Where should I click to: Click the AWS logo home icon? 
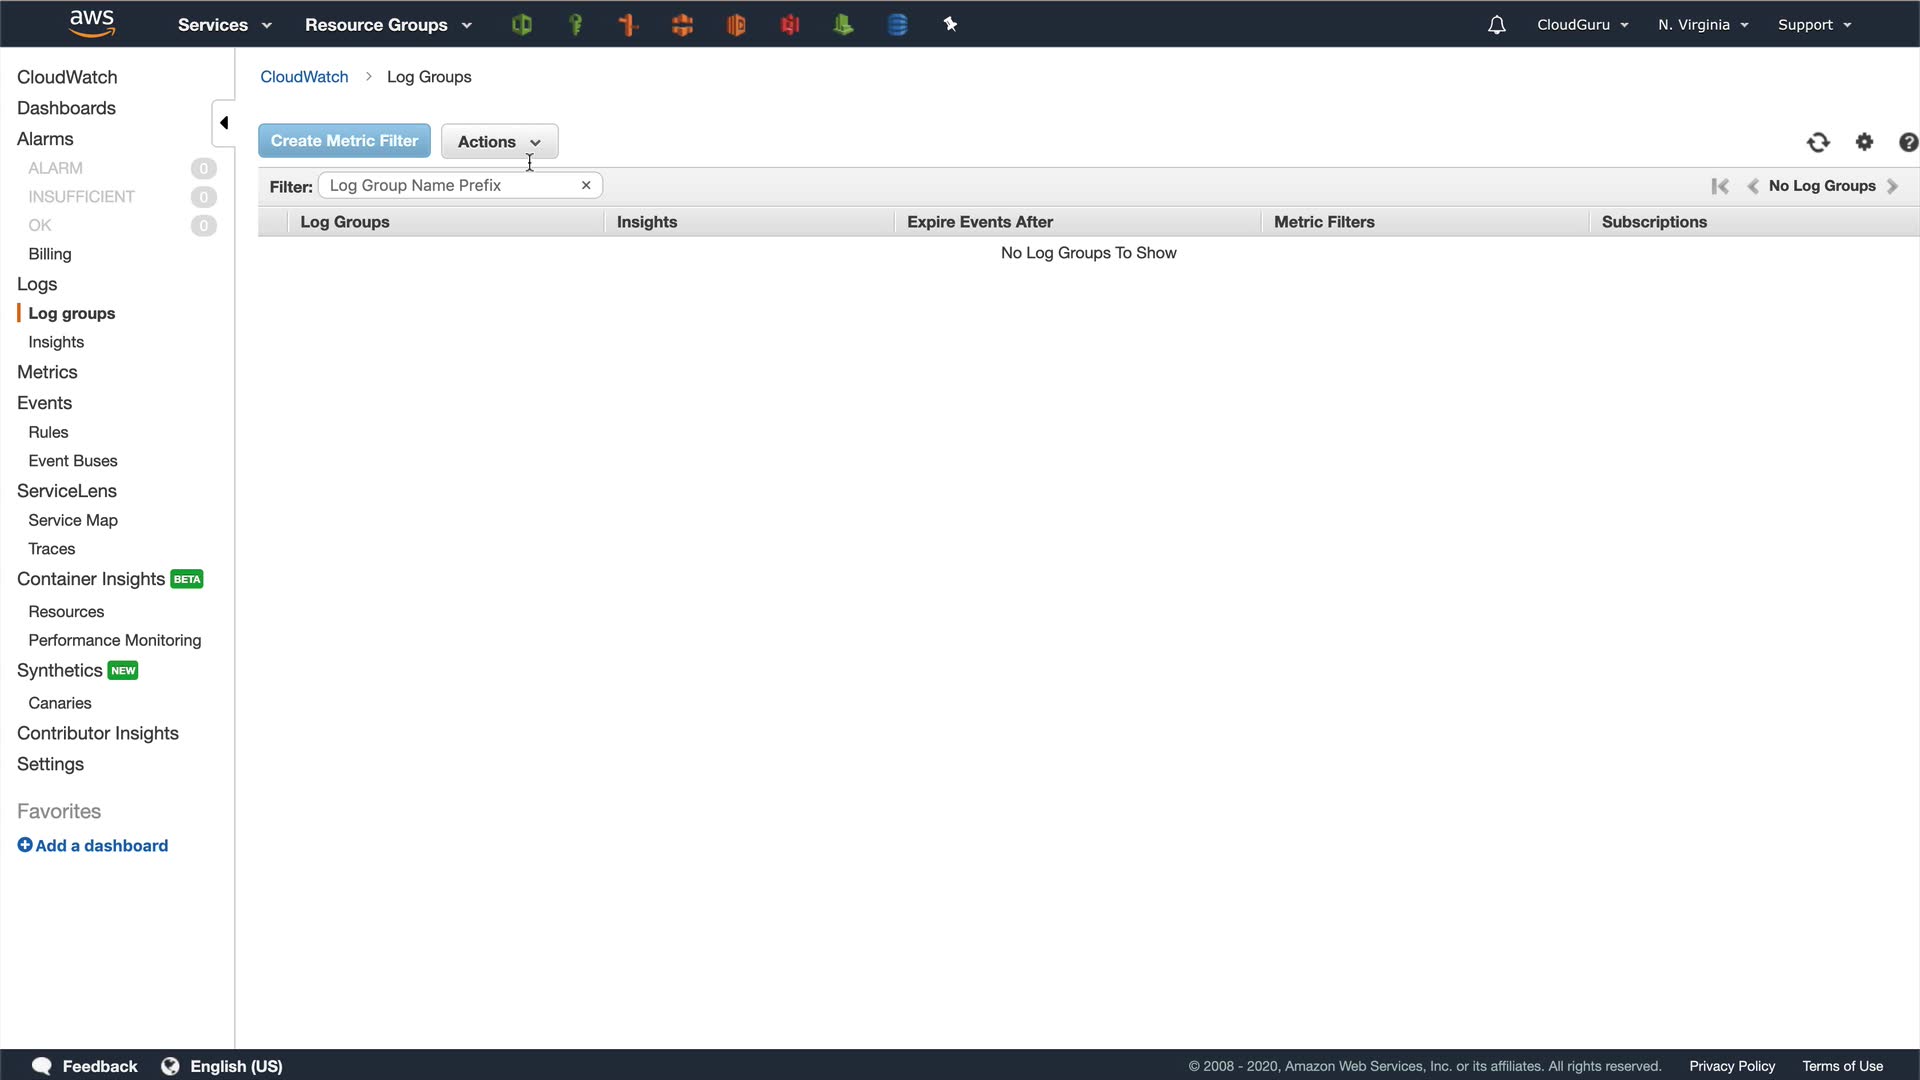pos(91,23)
